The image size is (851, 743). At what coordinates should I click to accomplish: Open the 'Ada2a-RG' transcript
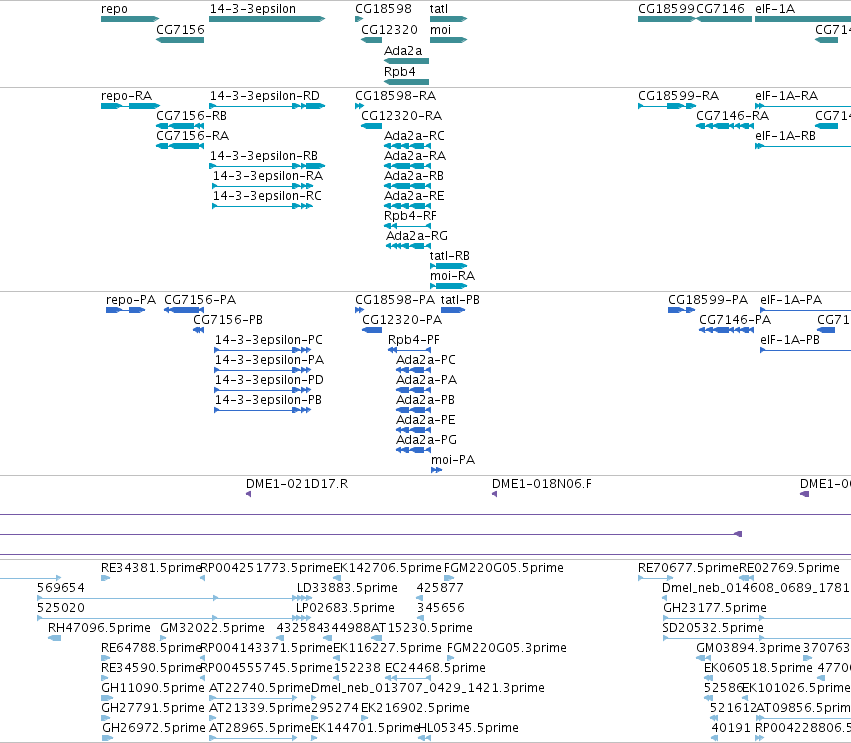[417, 236]
